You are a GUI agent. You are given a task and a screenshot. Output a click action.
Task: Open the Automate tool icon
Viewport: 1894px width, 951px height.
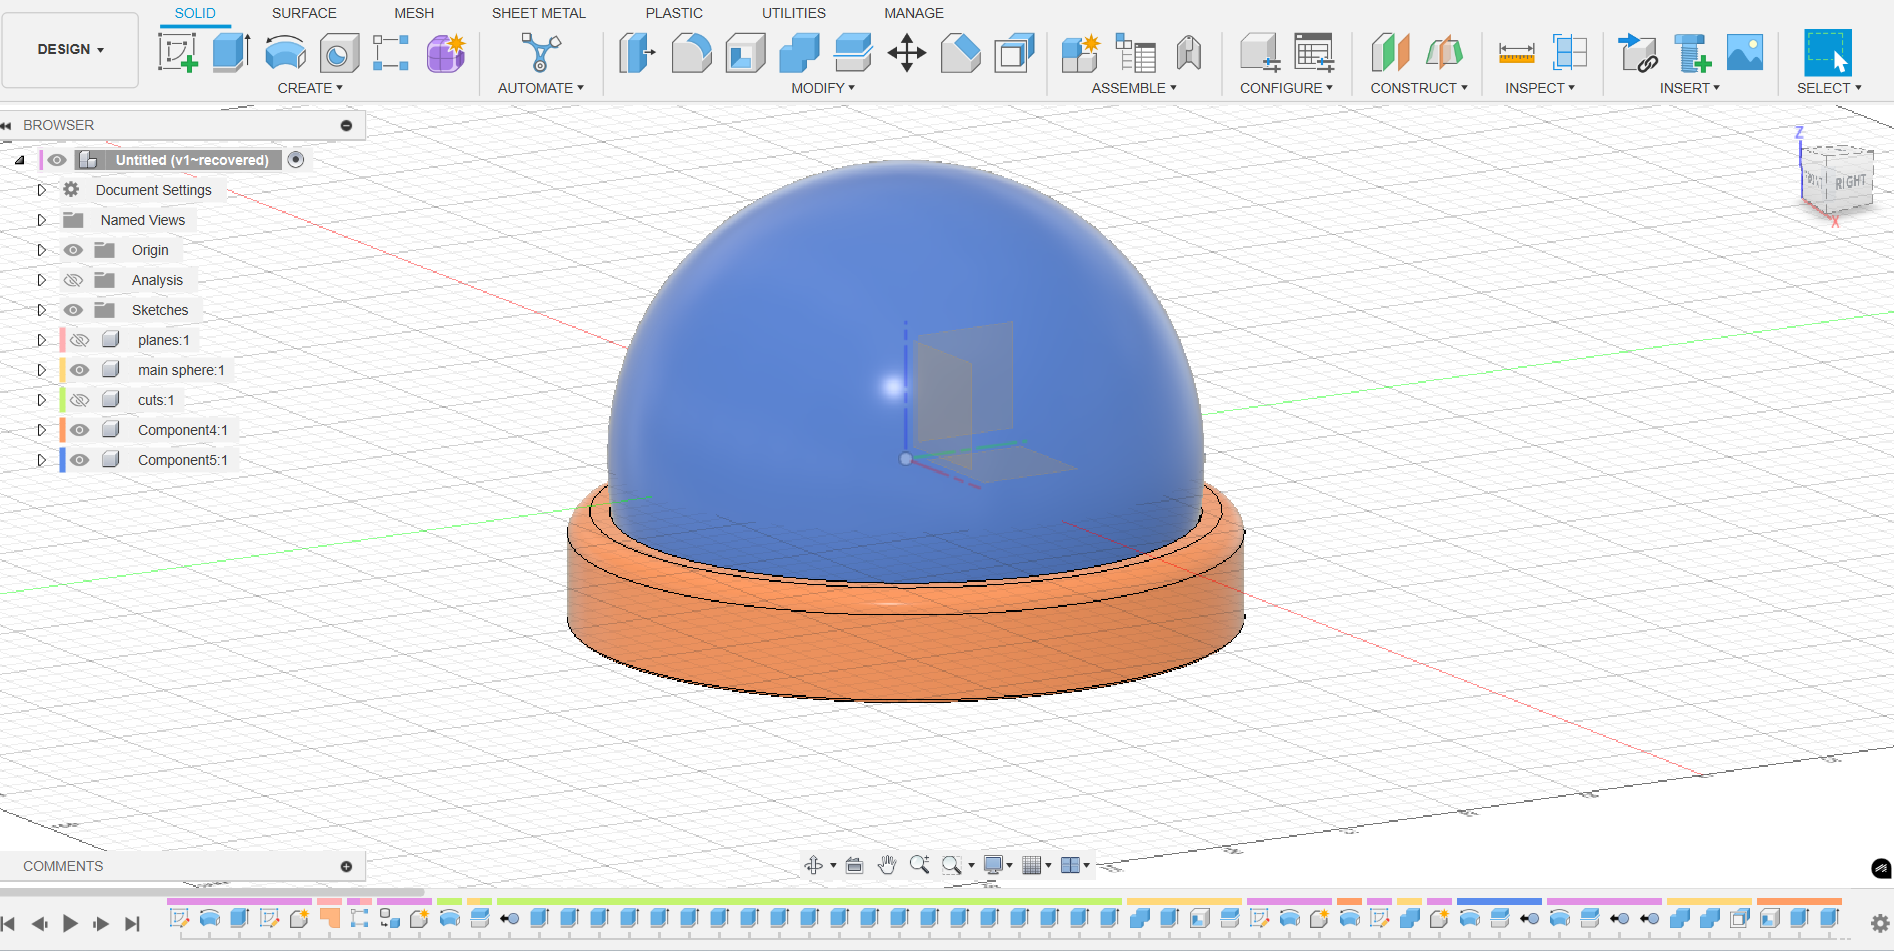coord(540,52)
